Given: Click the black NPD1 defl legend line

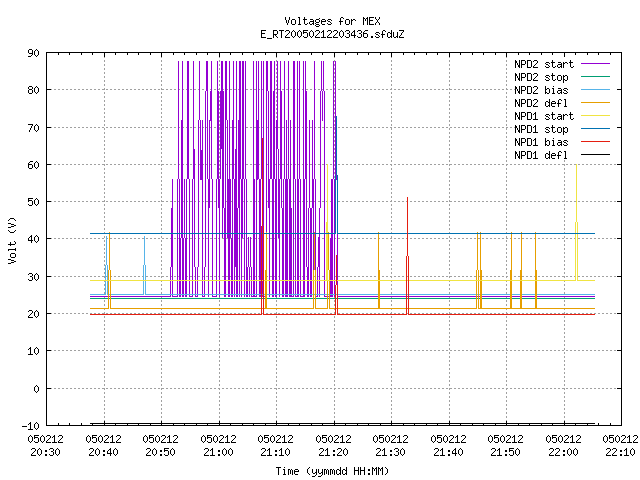Looking at the screenshot, I should click(x=595, y=155).
